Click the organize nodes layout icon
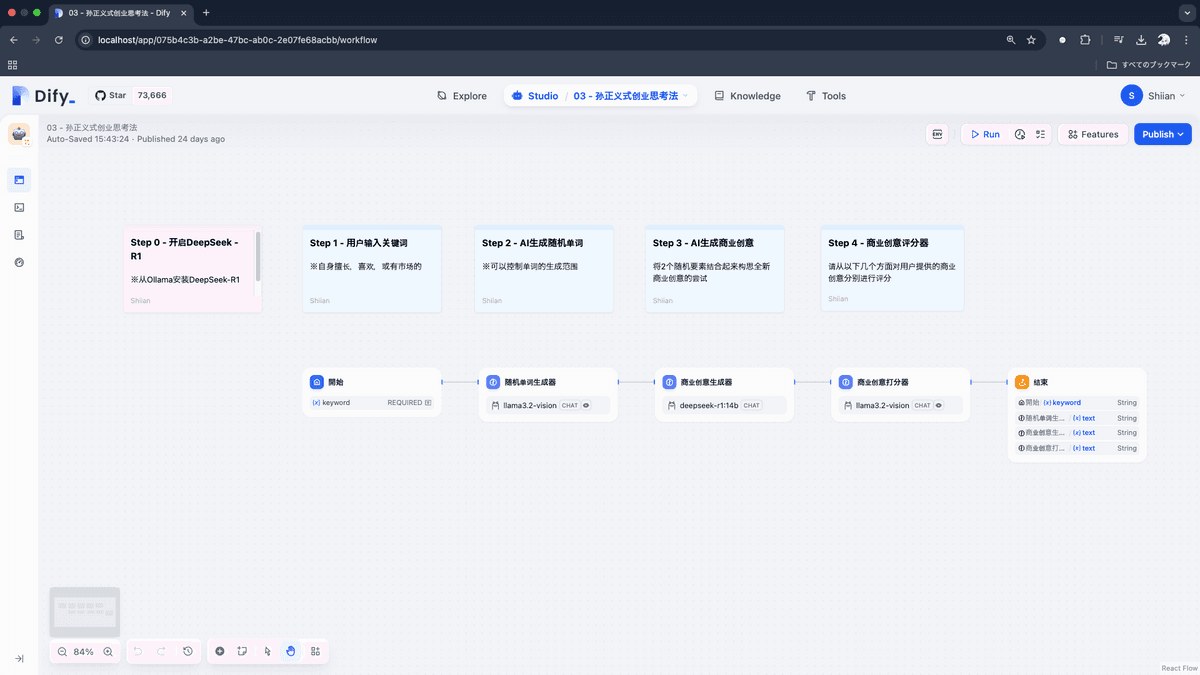 click(x=315, y=651)
